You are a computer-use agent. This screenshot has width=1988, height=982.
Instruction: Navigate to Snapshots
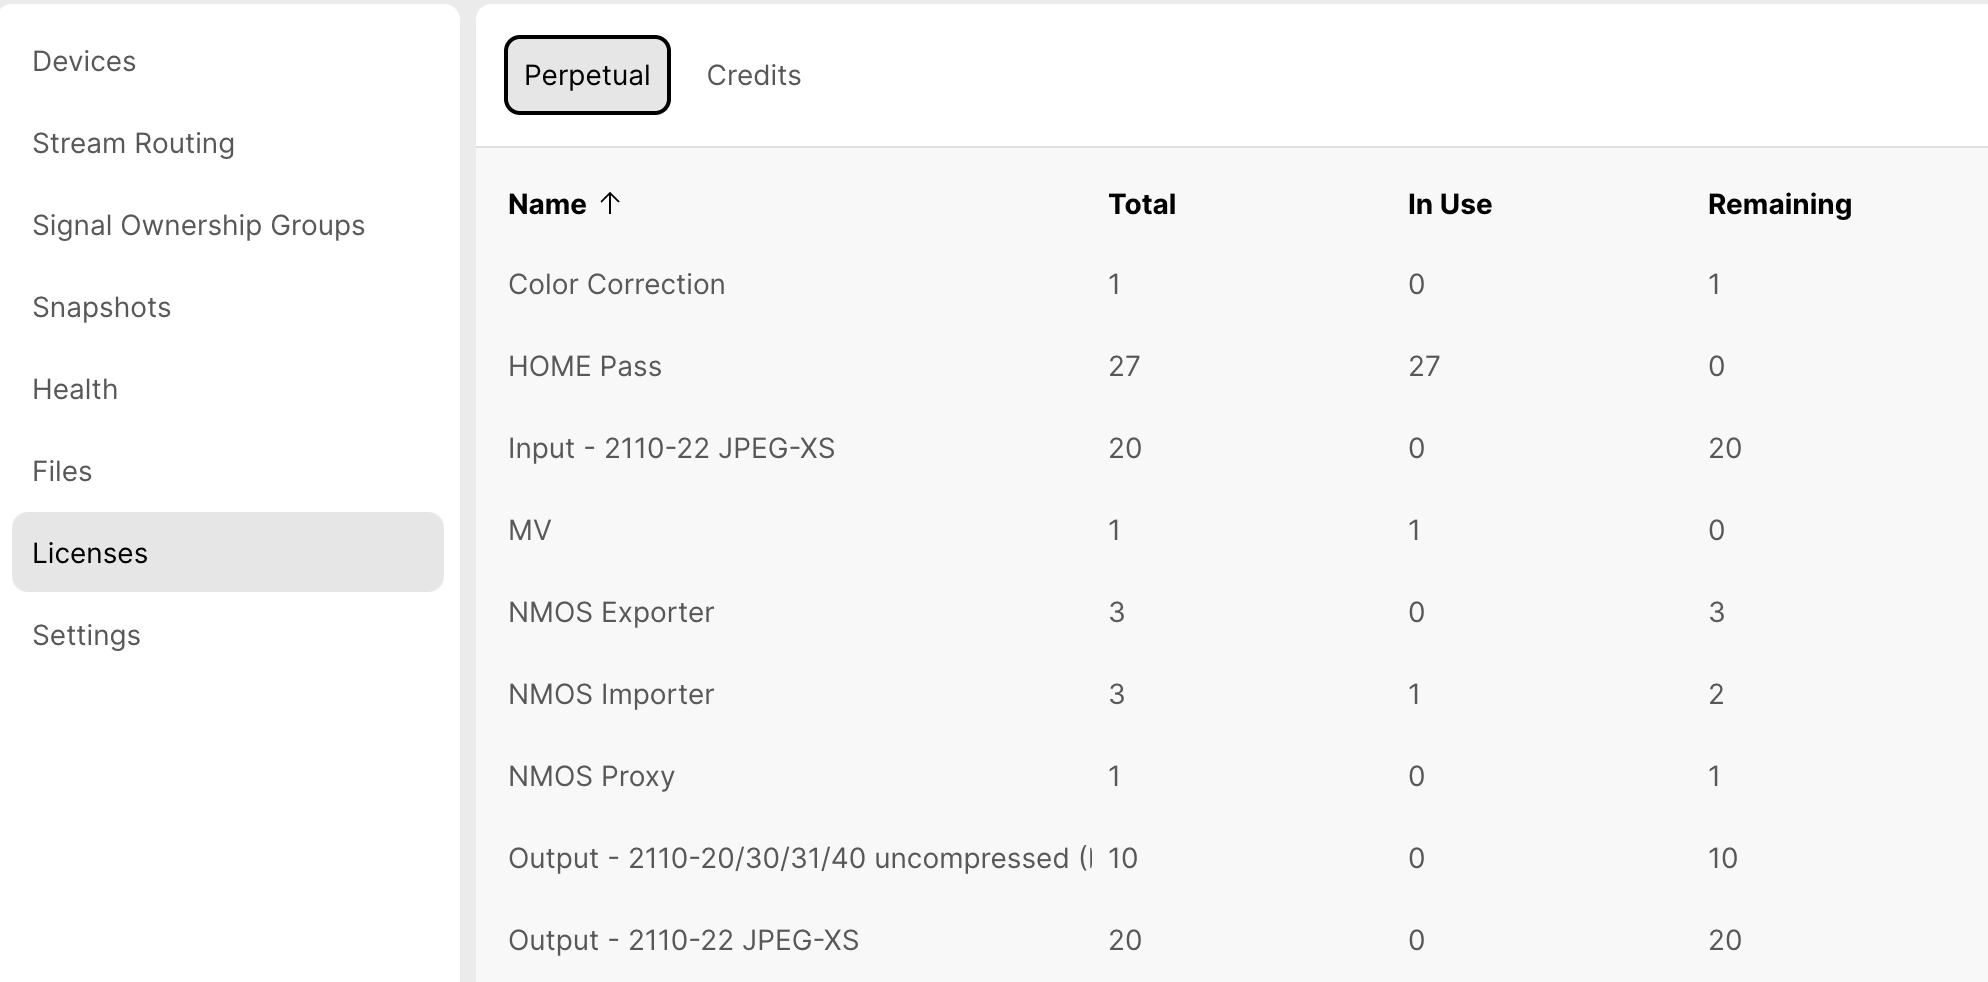click(101, 307)
